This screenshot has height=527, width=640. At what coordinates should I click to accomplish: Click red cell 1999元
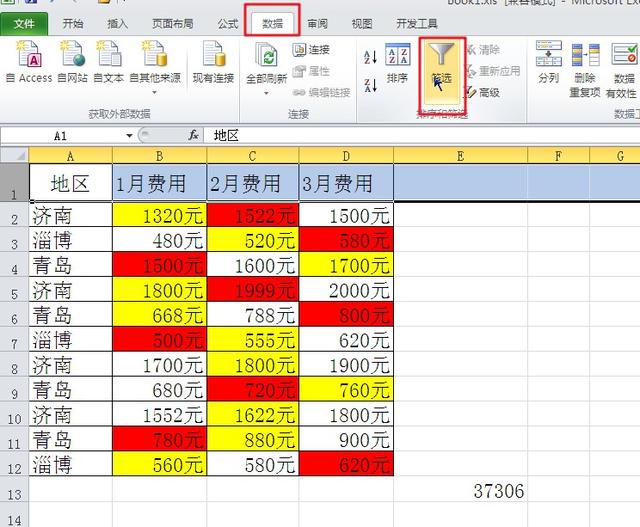[253, 290]
